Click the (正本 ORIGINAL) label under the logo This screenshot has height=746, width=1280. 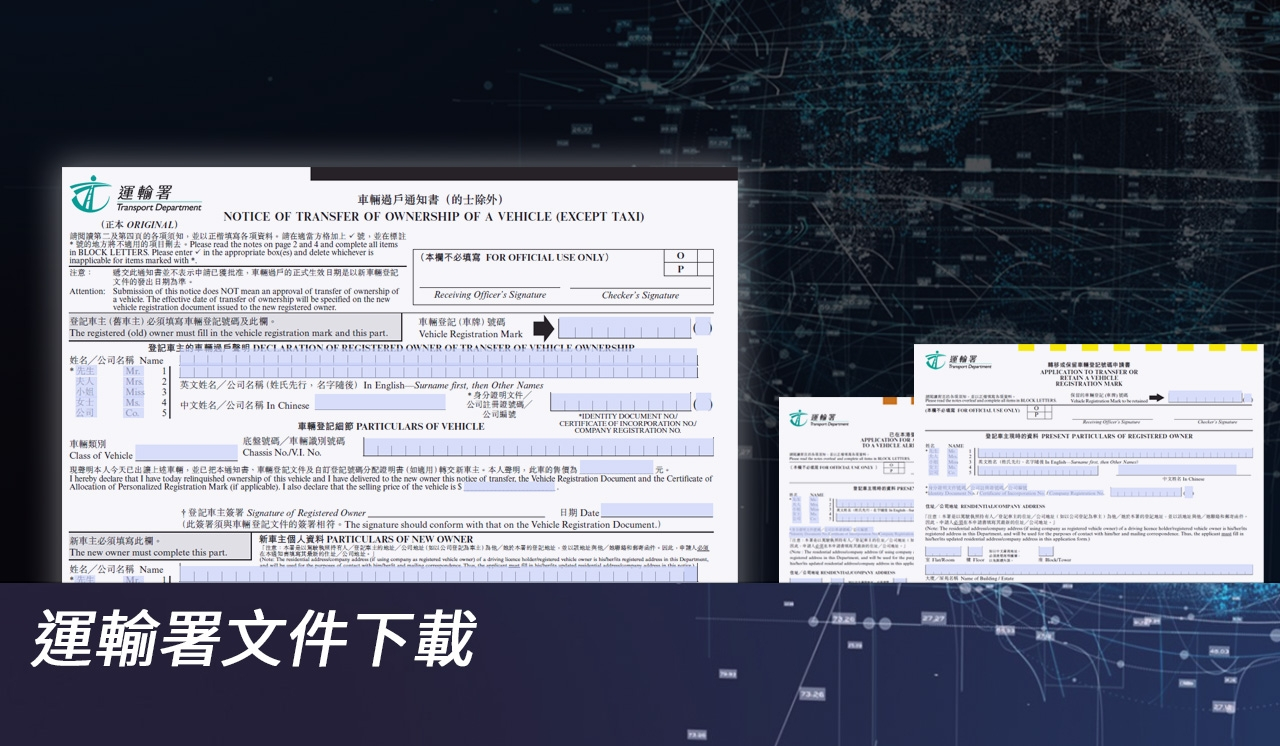tap(139, 225)
